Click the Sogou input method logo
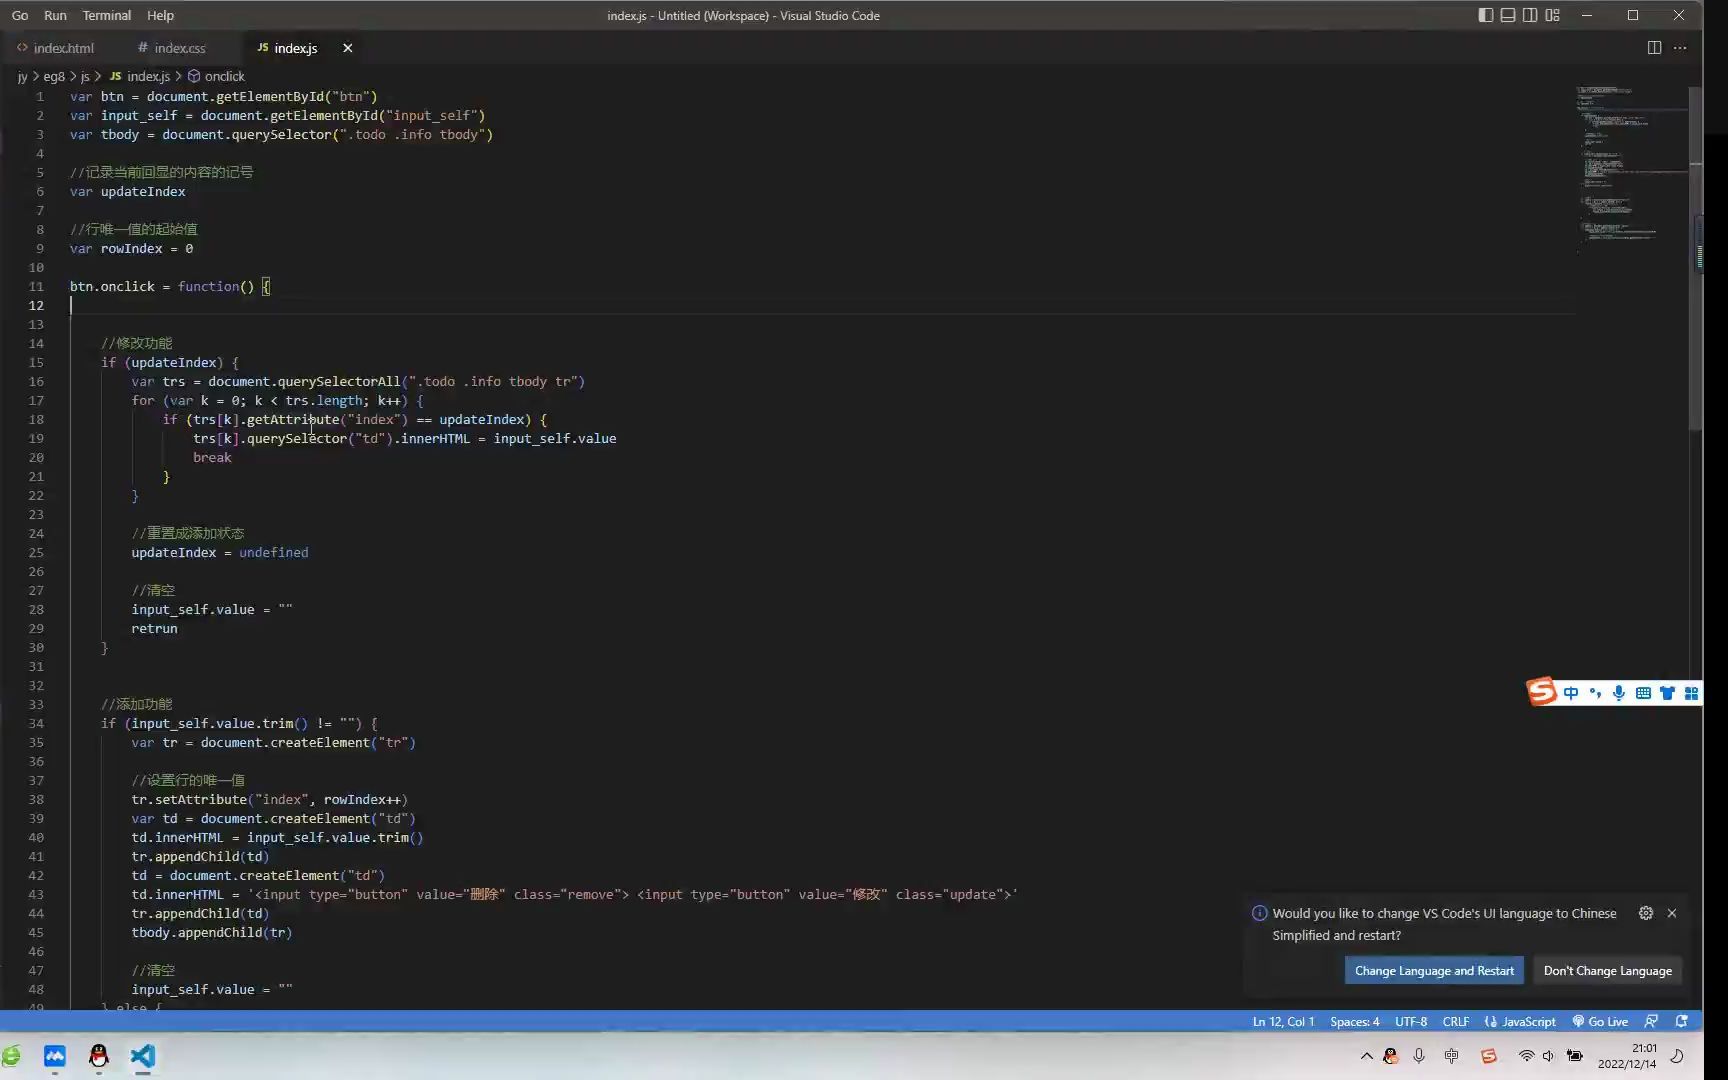This screenshot has height=1080, width=1728. pos(1542,692)
